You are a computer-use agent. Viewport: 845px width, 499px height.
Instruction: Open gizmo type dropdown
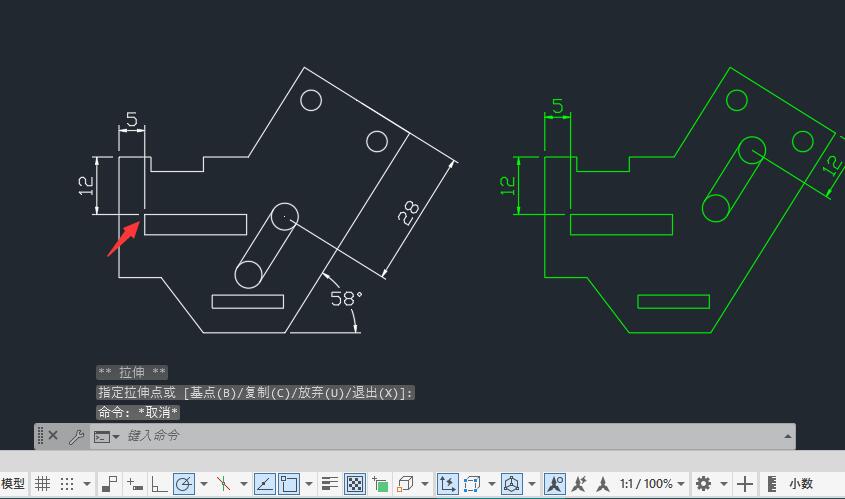532,484
